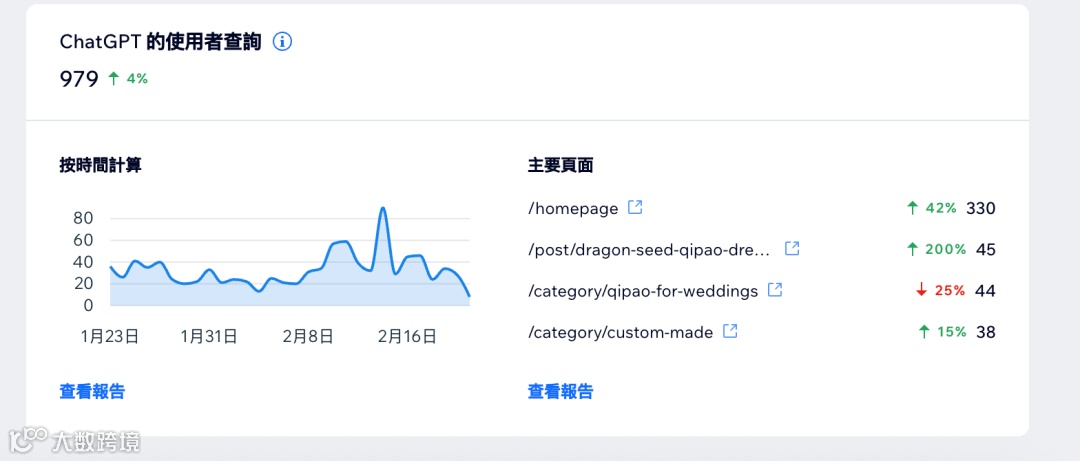Image resolution: width=1080 pixels, height=461 pixels.
Task: Open the external link icon for /category/custom-made
Action: click(730, 331)
